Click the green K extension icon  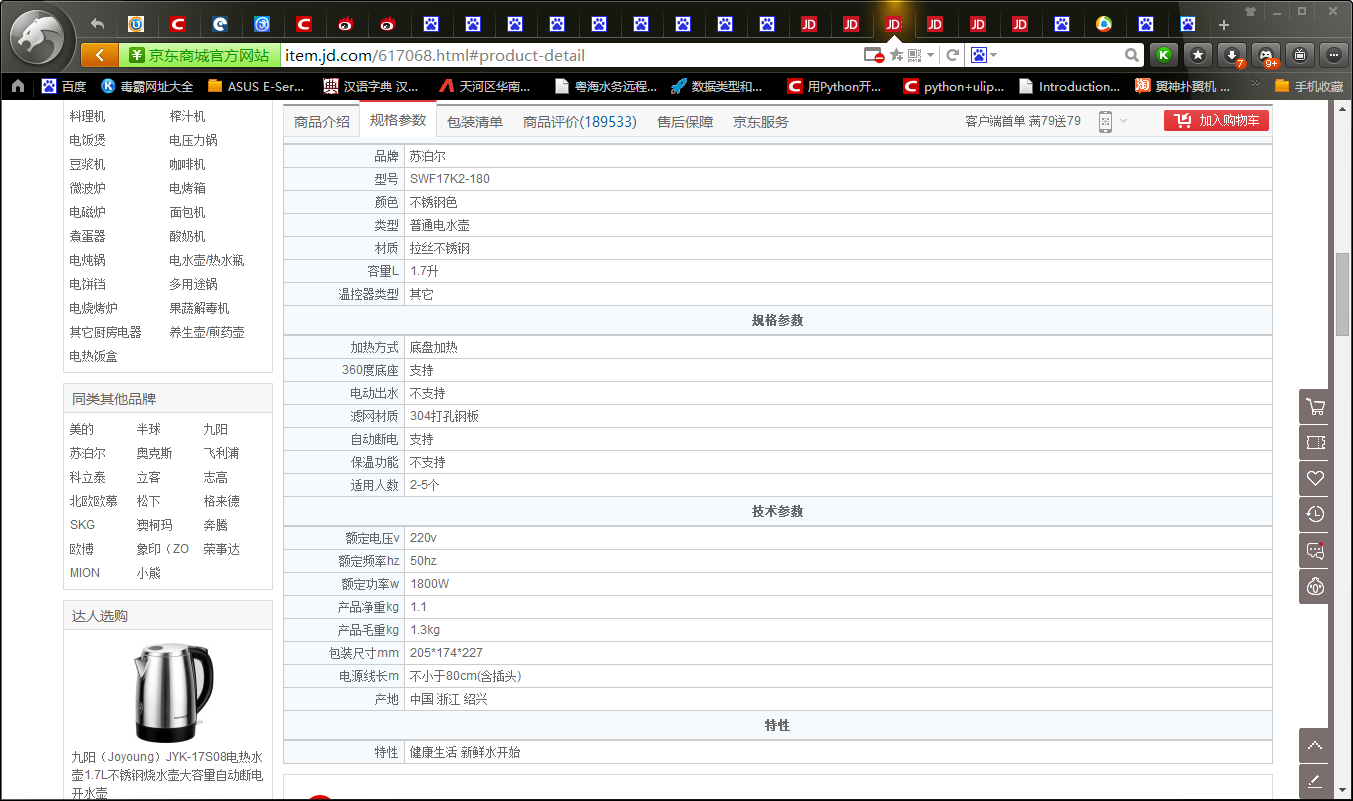(x=1163, y=55)
